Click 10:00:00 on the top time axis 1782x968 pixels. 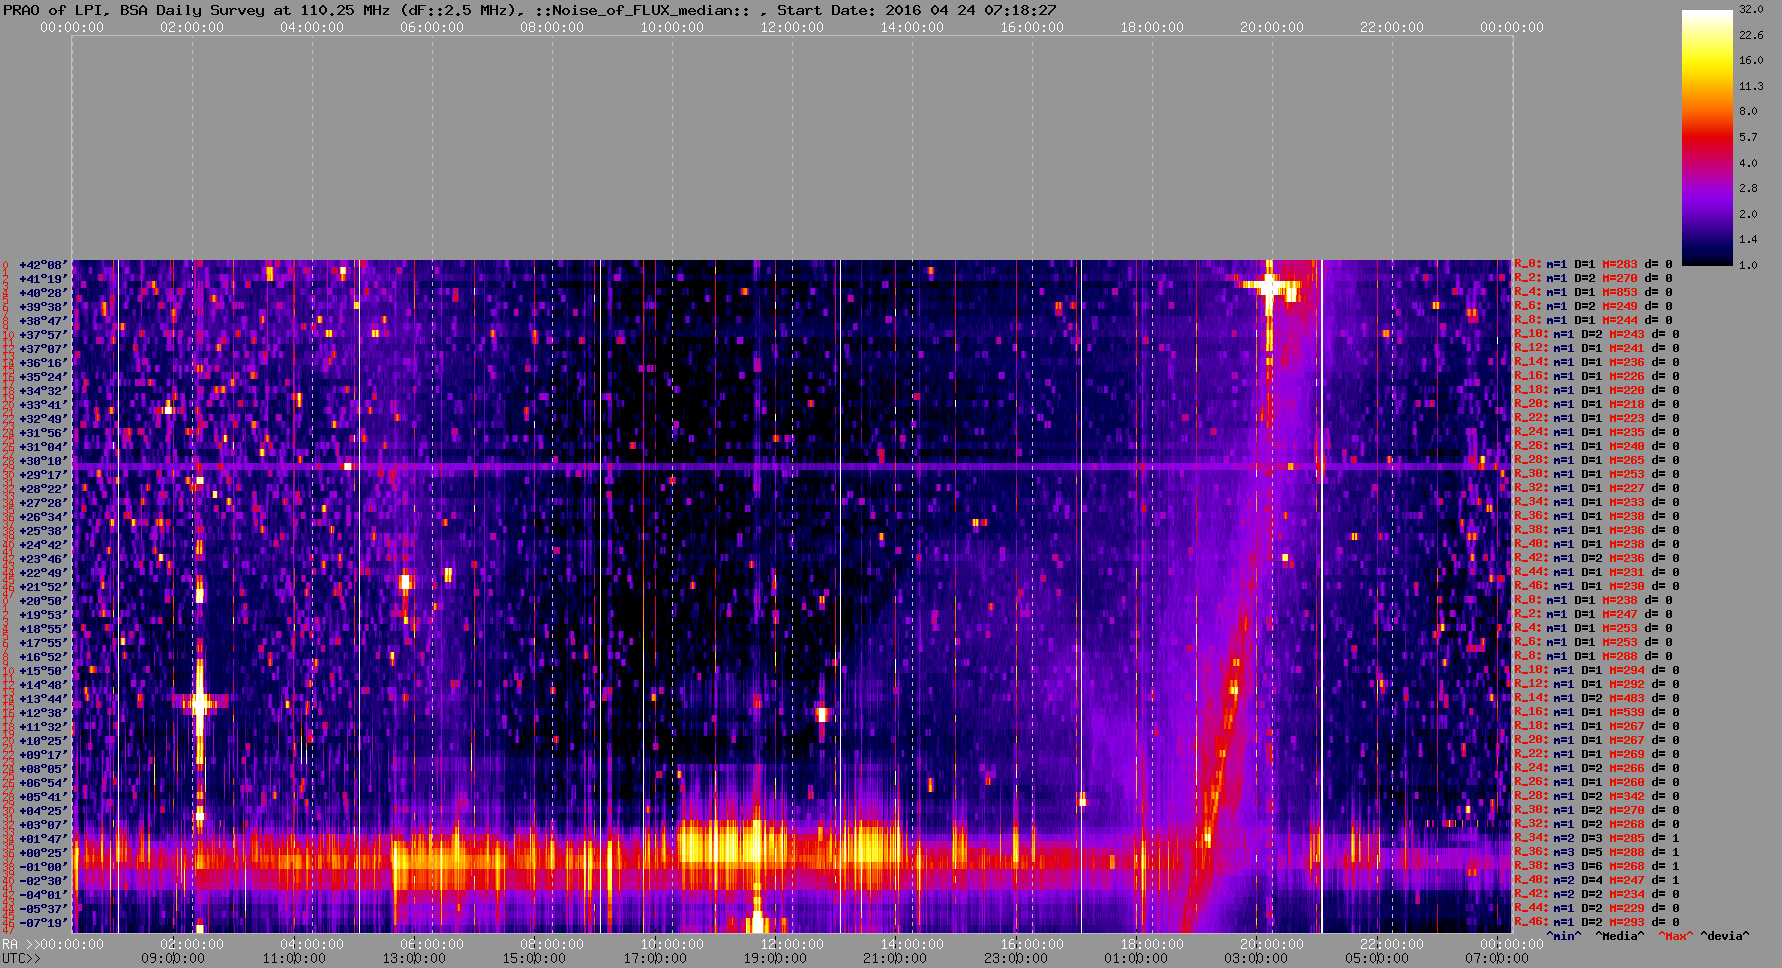pos(672,27)
